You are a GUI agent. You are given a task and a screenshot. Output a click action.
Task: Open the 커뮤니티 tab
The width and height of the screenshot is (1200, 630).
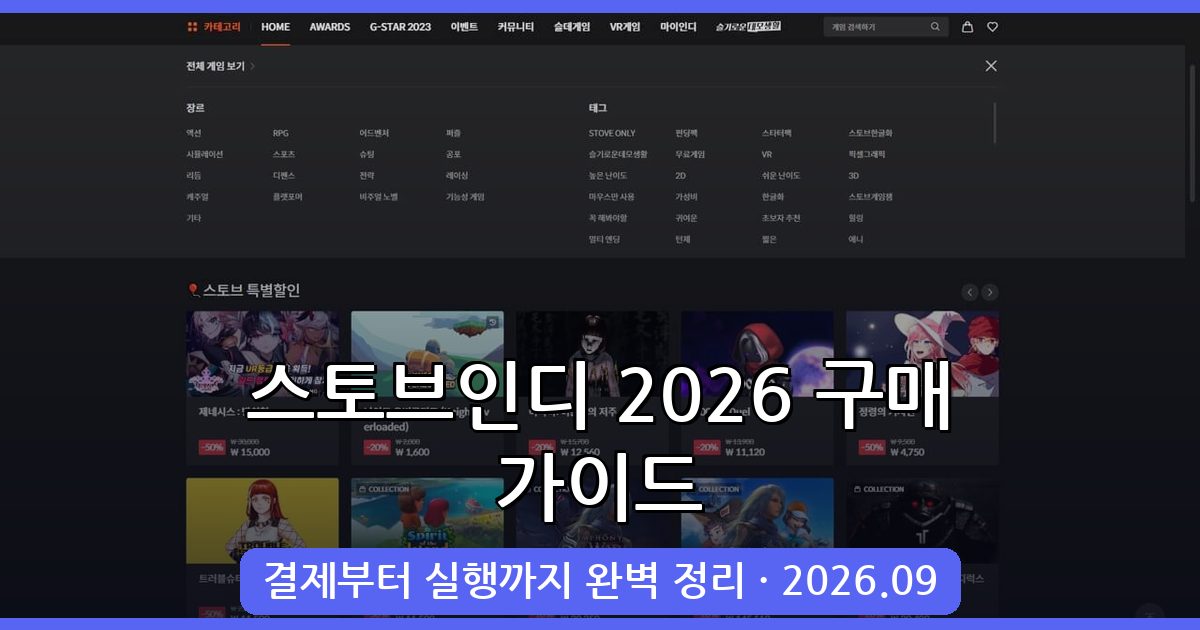(x=516, y=27)
